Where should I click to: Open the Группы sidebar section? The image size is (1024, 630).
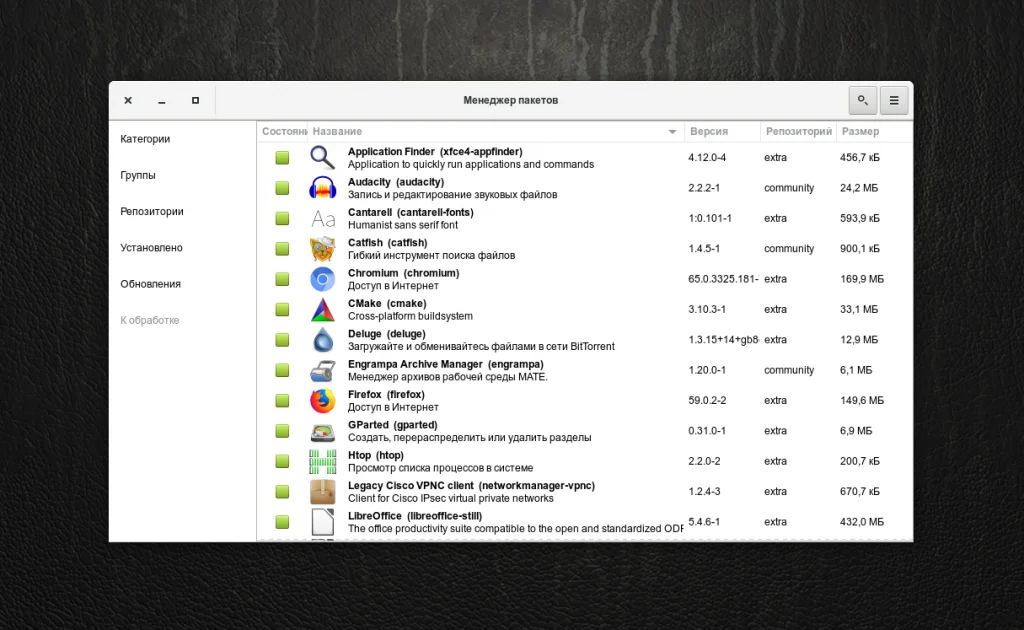click(138, 175)
